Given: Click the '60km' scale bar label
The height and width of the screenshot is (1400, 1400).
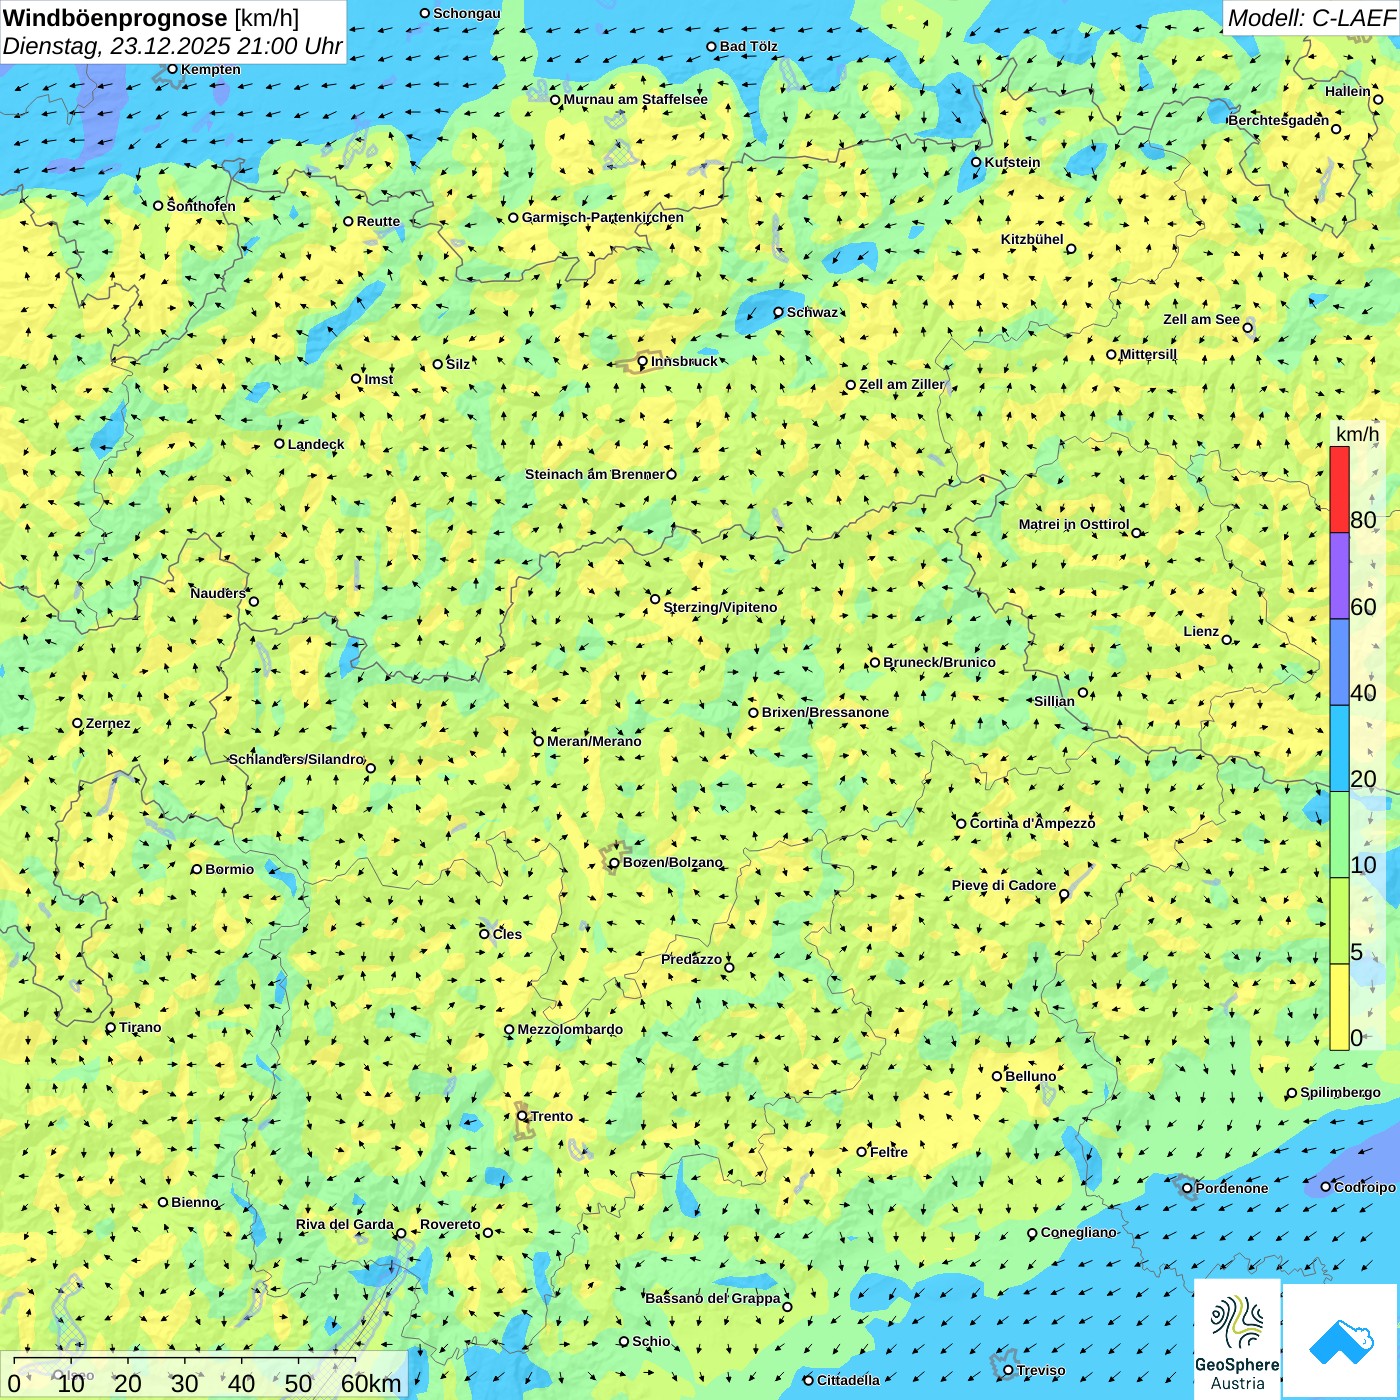Looking at the screenshot, I should pyautogui.click(x=371, y=1383).
